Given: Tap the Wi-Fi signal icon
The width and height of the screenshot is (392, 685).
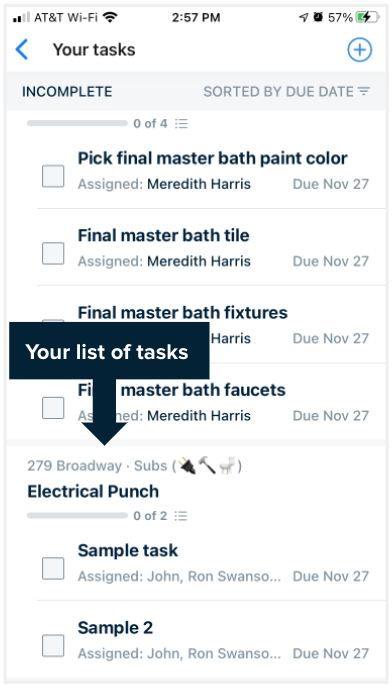Looking at the screenshot, I should click(111, 17).
